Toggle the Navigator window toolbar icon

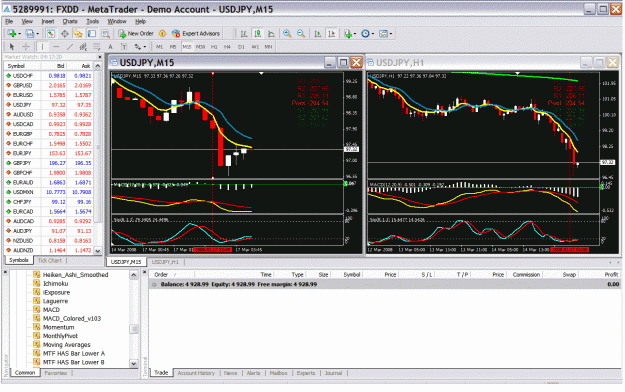point(78,33)
